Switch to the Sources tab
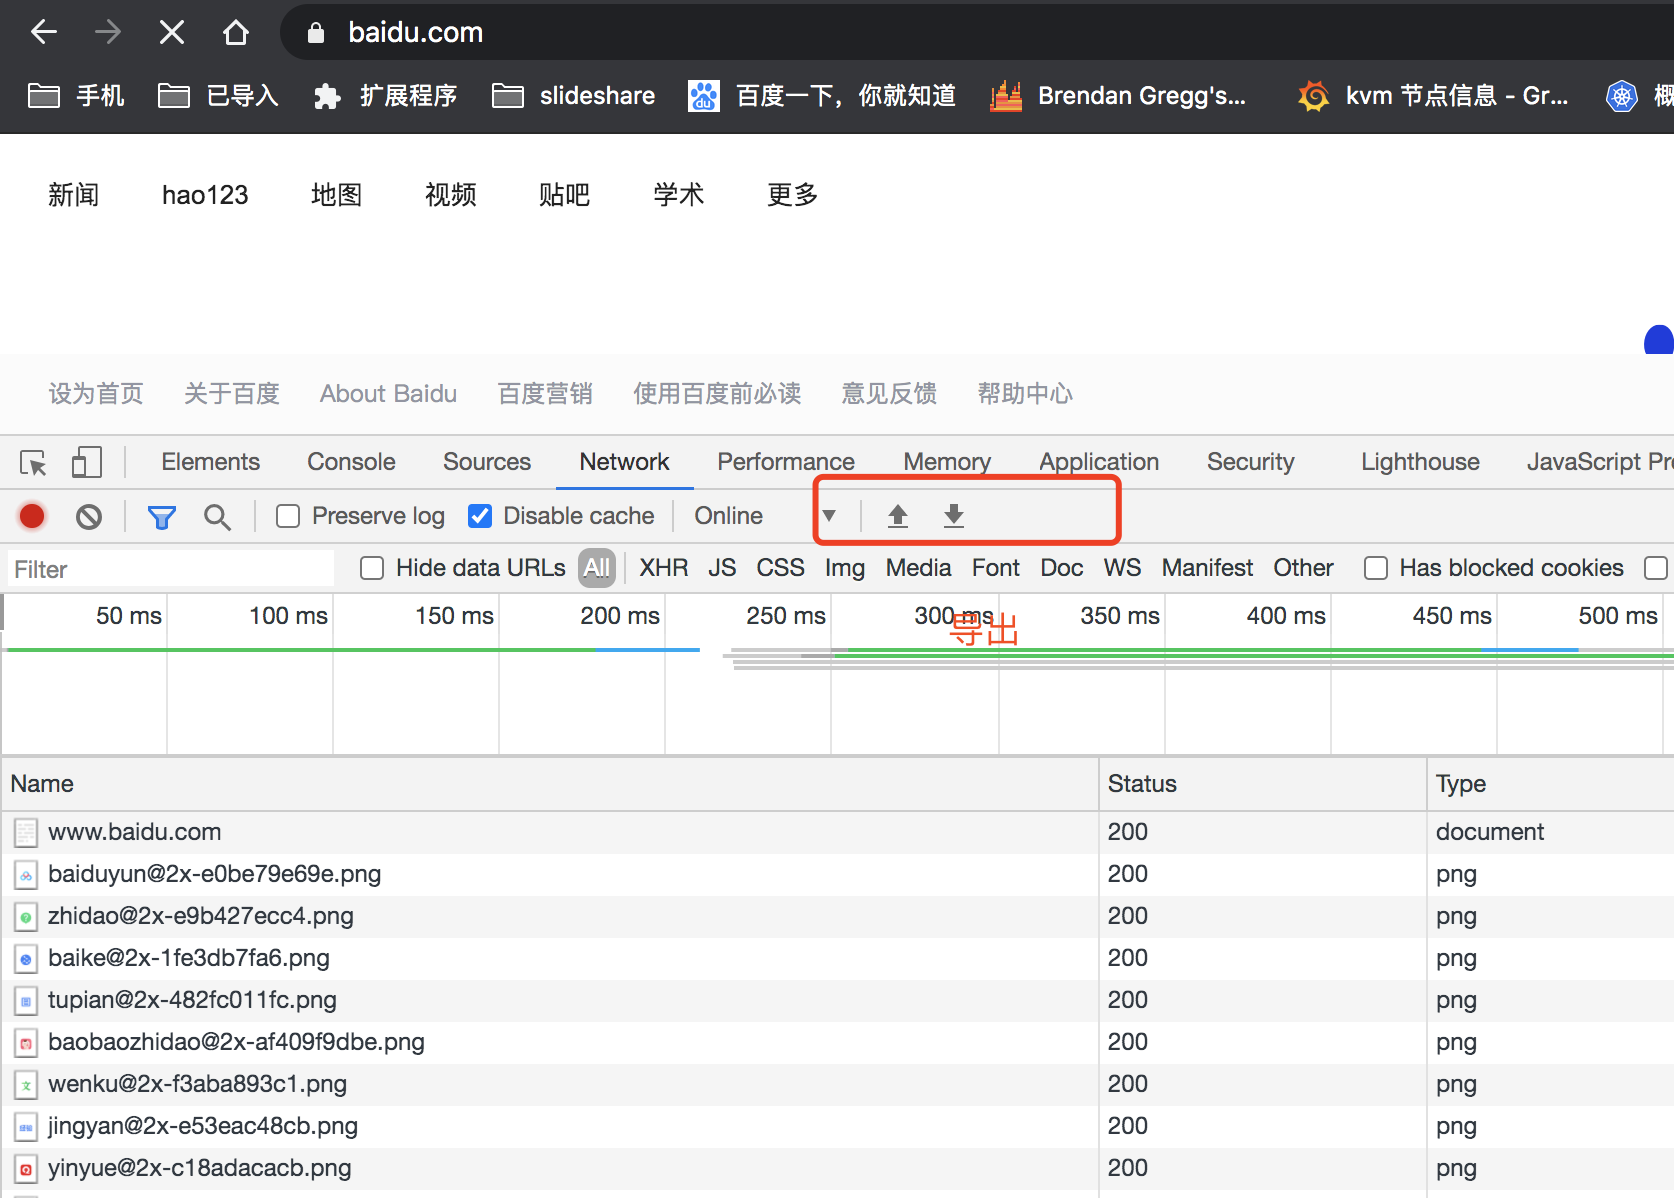 tap(487, 462)
